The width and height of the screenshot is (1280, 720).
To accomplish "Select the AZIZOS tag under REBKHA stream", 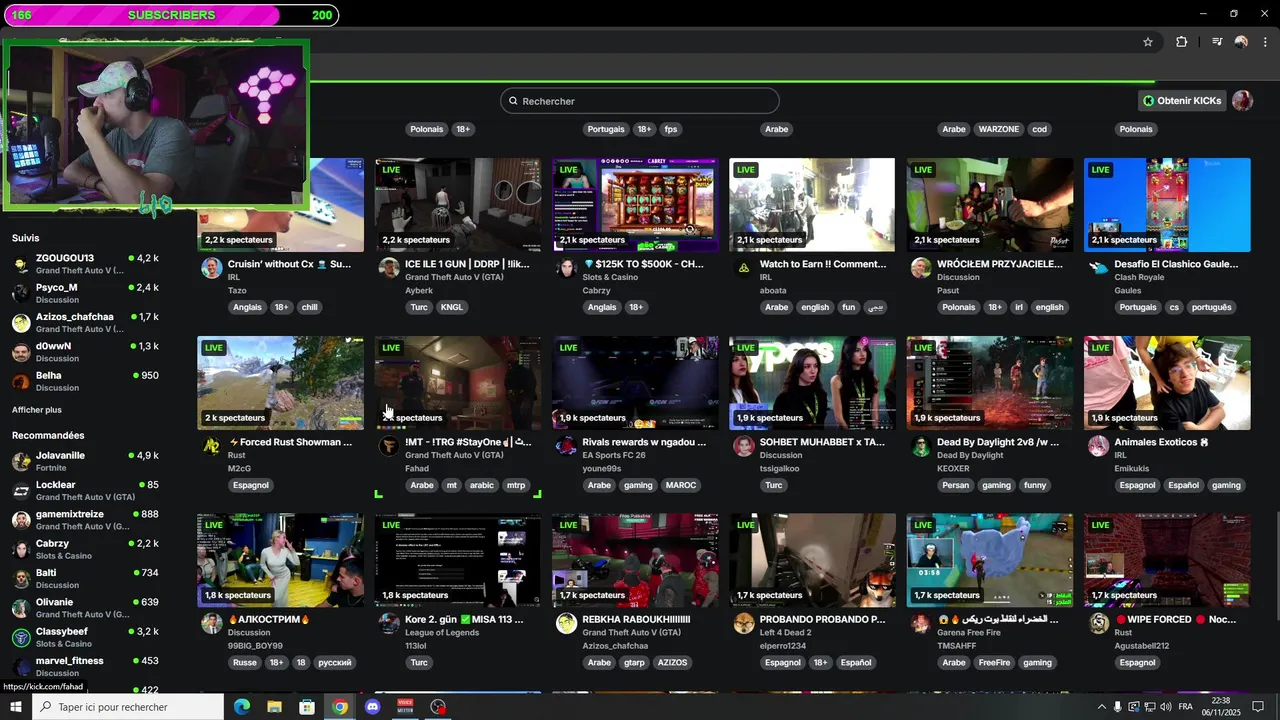I will pos(672,663).
